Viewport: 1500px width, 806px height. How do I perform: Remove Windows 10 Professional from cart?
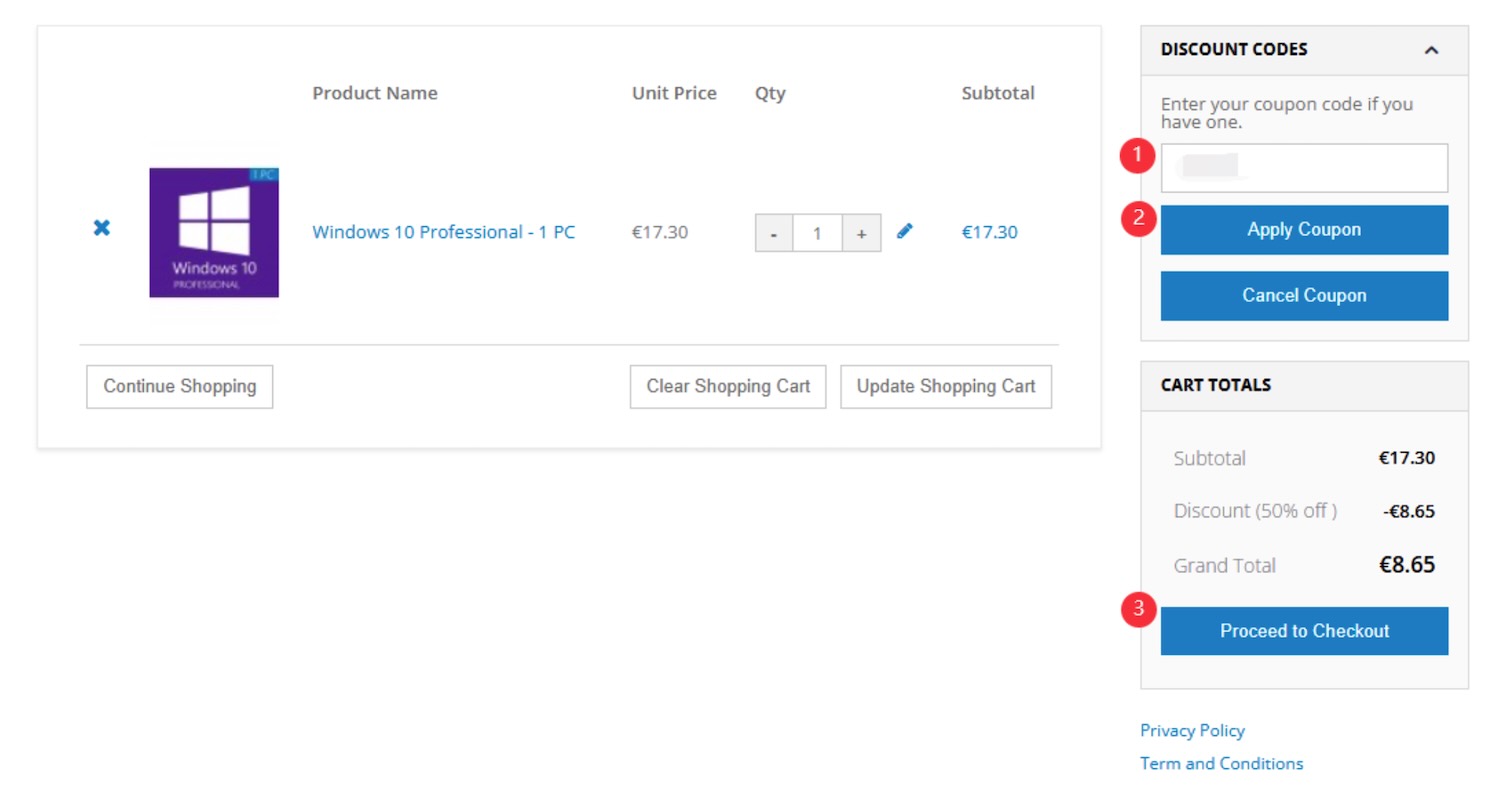[101, 228]
